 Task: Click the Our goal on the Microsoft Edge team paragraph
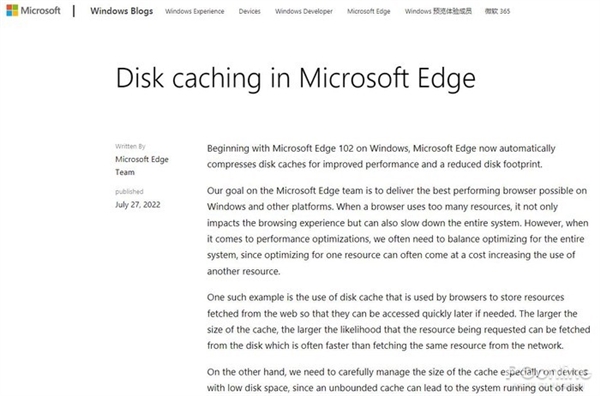pos(398,231)
